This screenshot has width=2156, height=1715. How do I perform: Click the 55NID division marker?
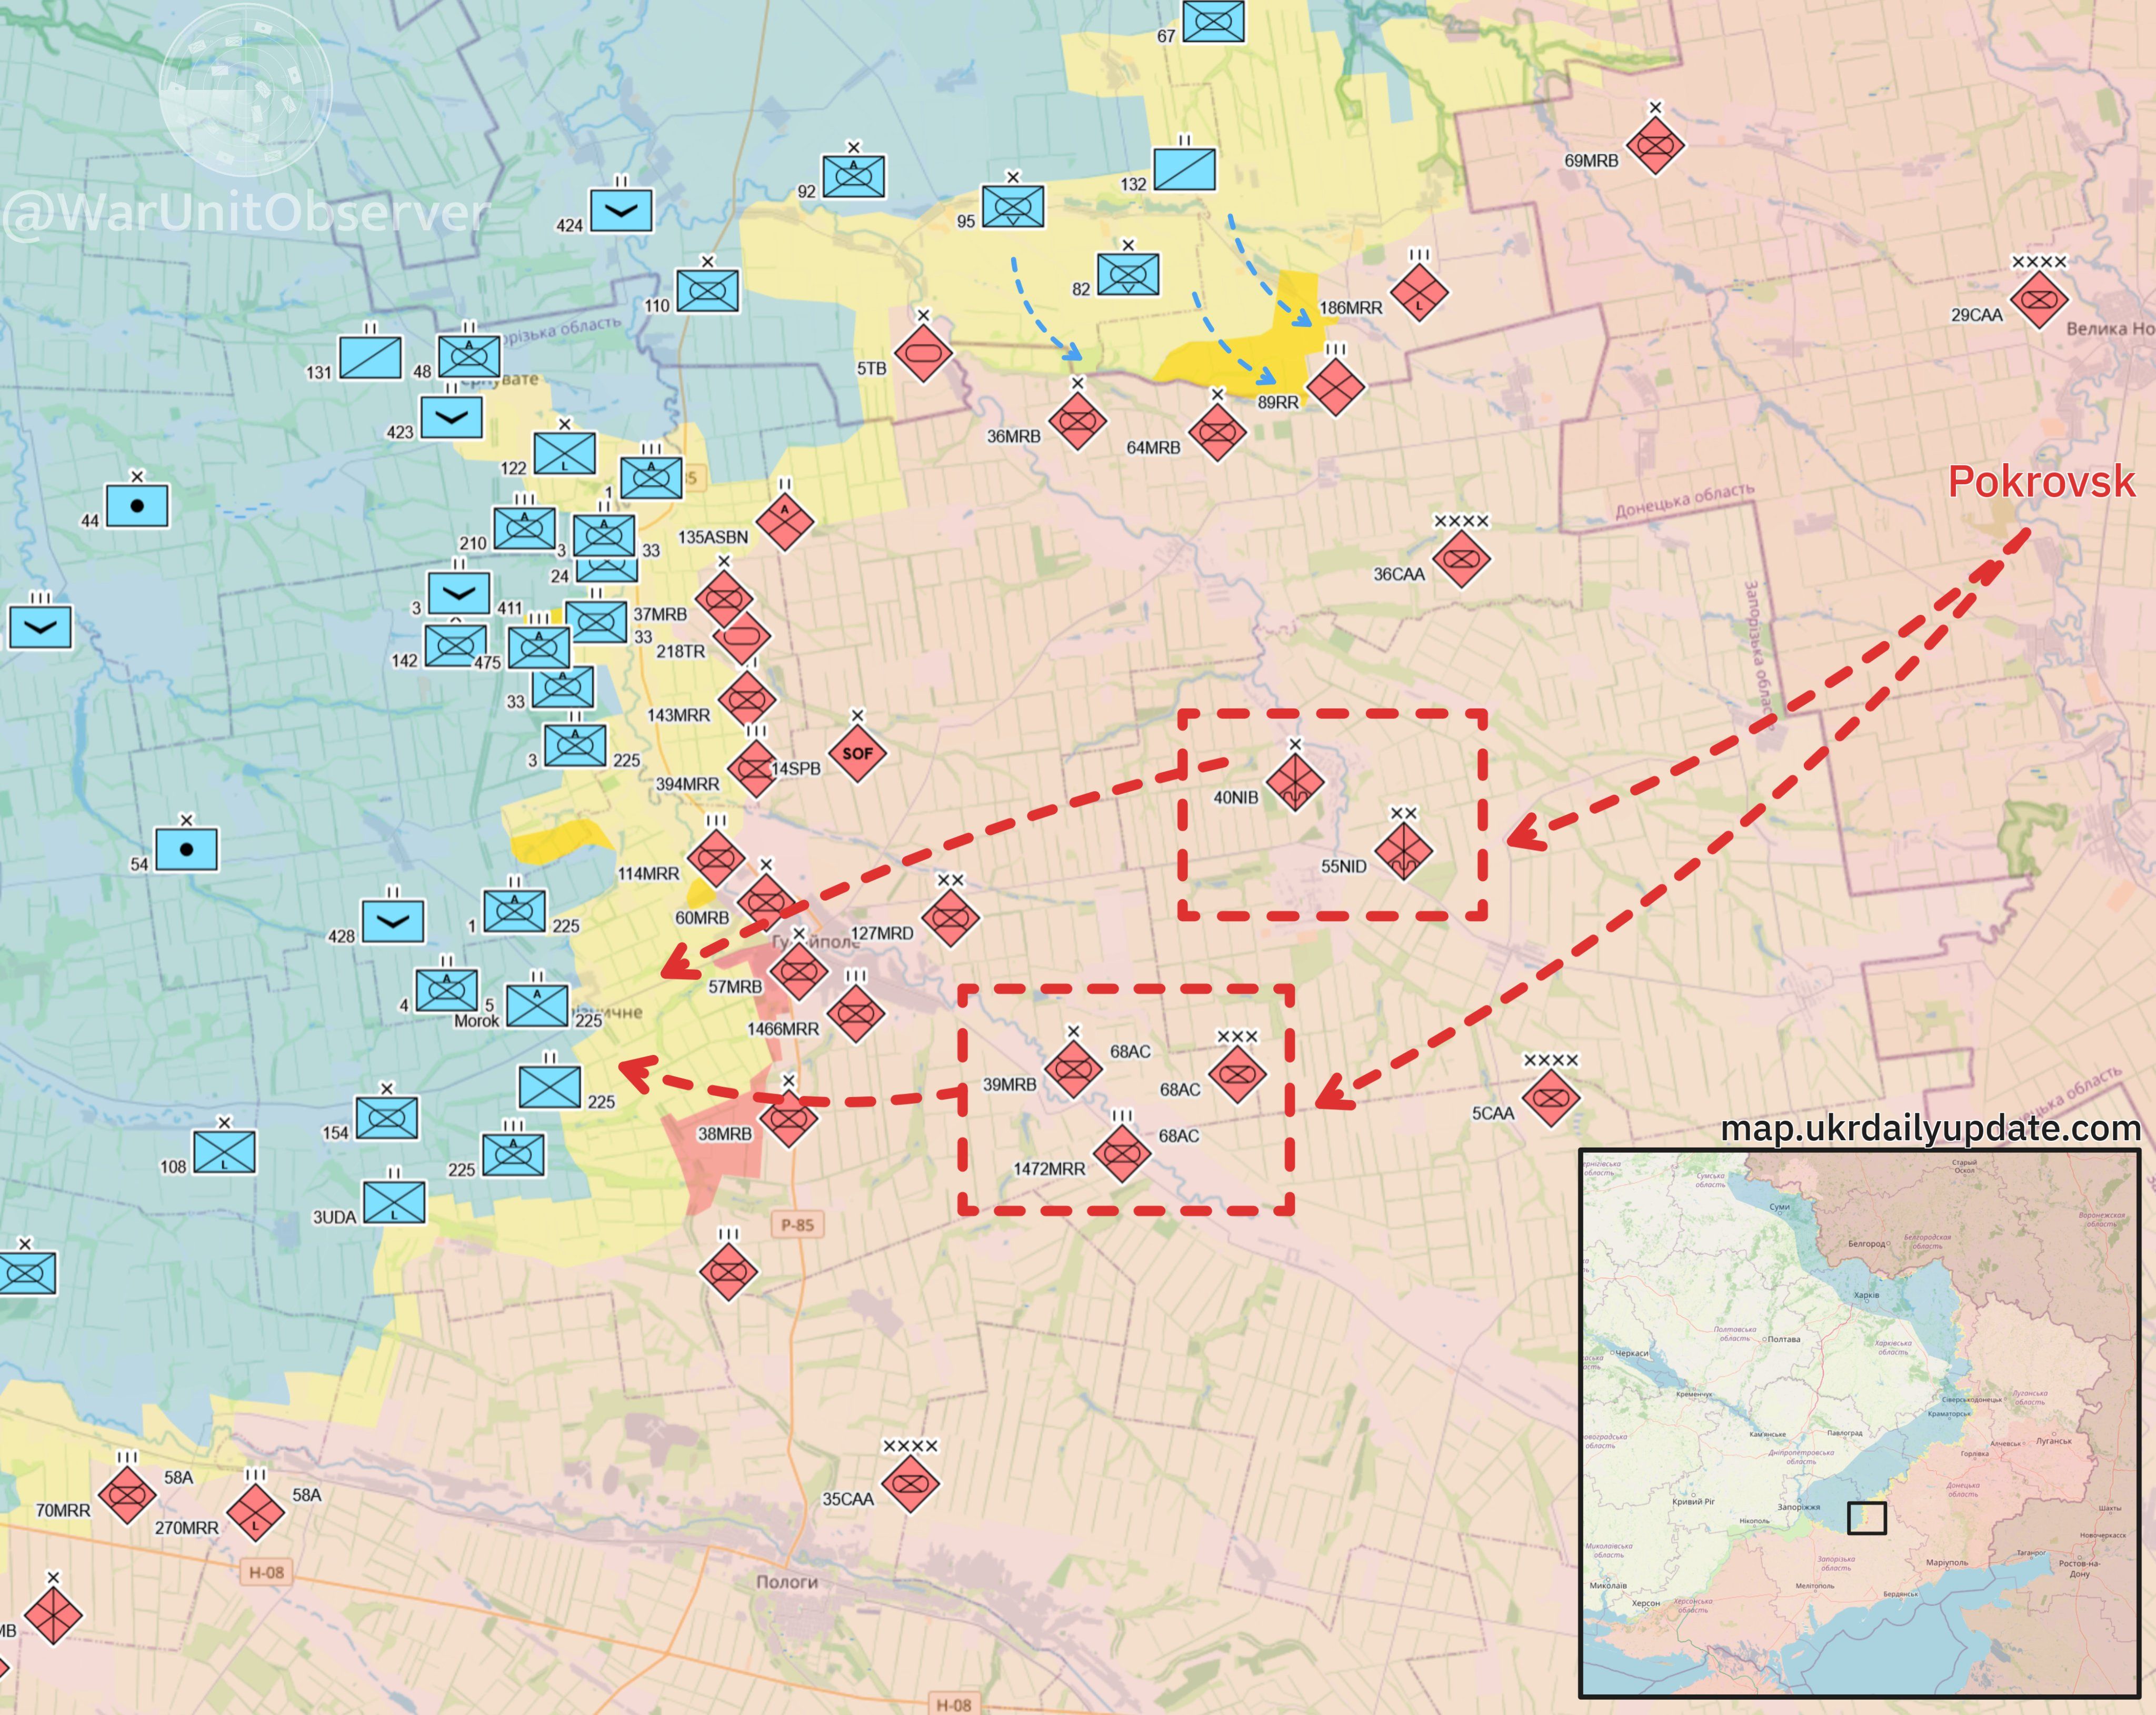point(1403,851)
